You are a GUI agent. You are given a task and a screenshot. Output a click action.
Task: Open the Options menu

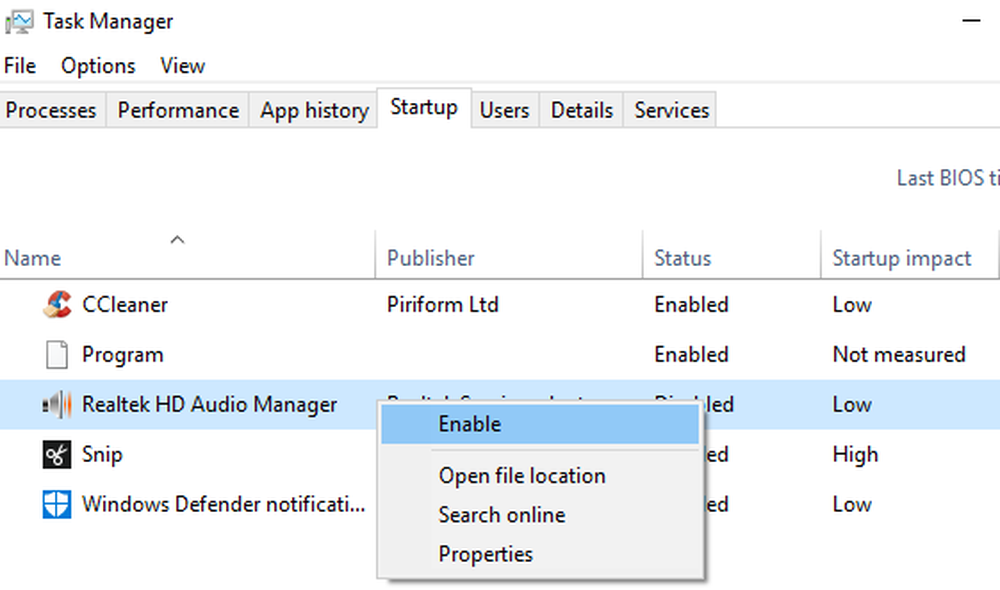pos(98,66)
